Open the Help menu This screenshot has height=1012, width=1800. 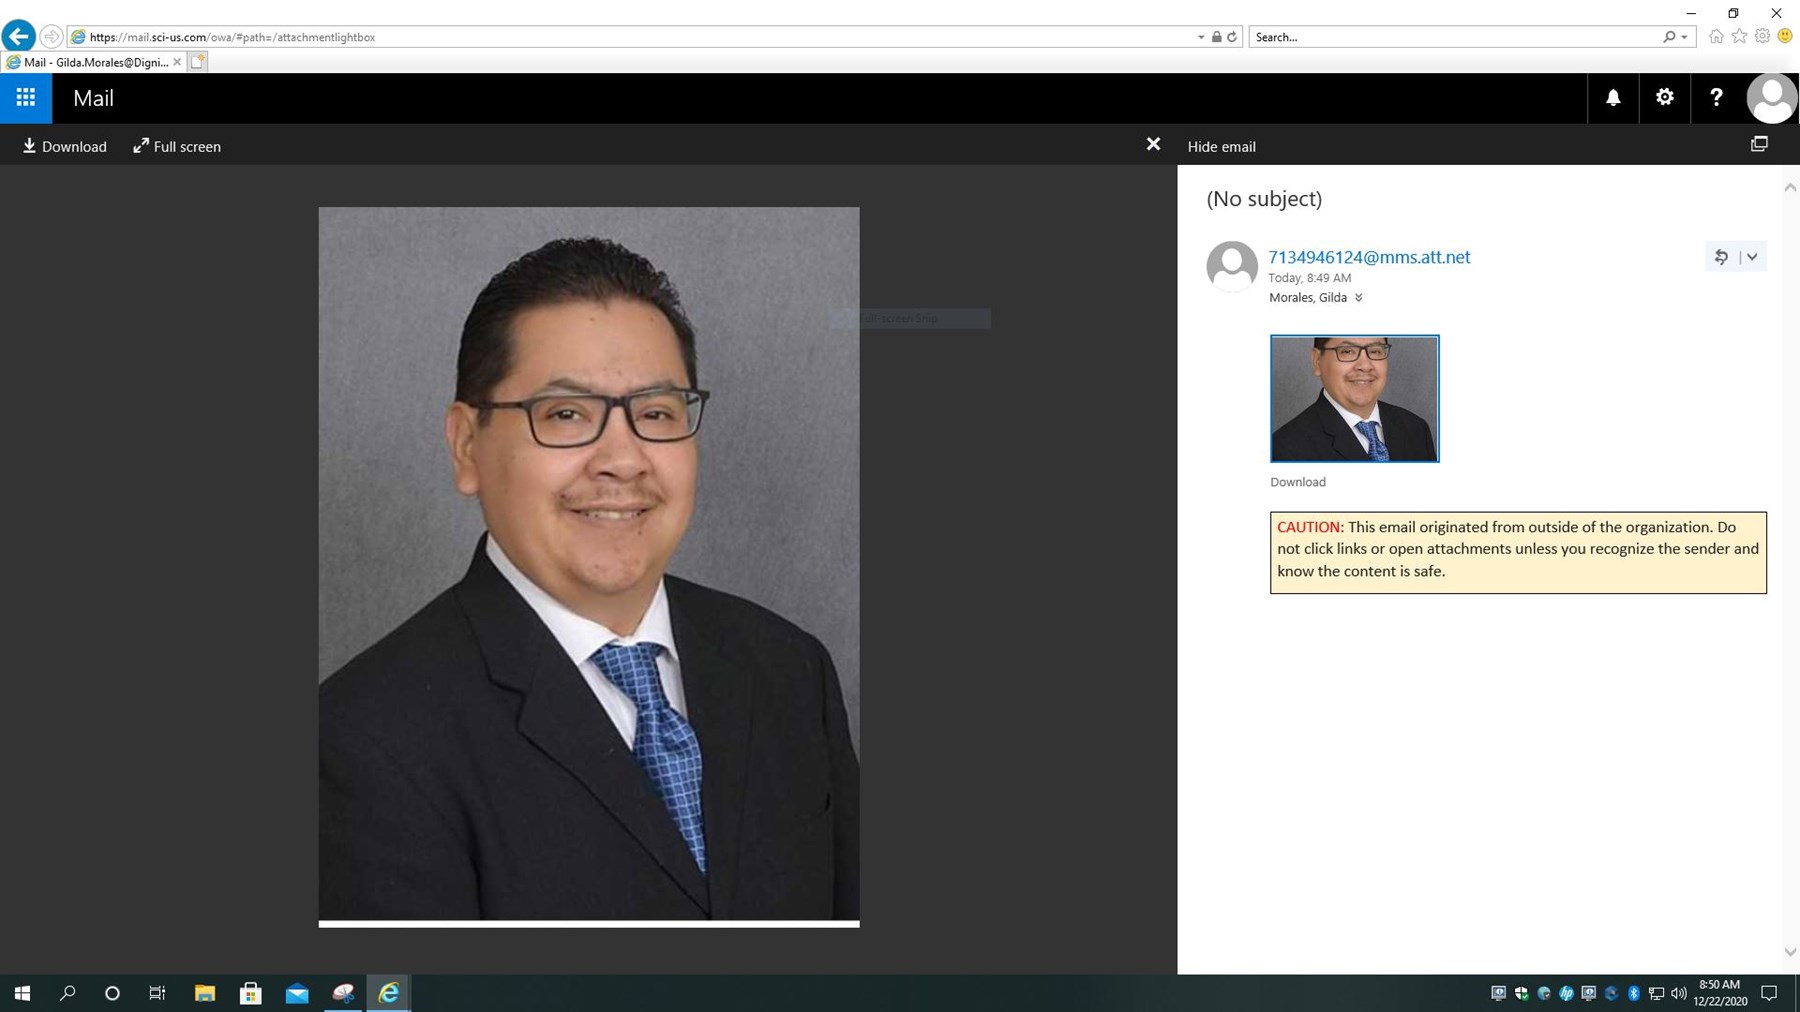tap(1716, 97)
